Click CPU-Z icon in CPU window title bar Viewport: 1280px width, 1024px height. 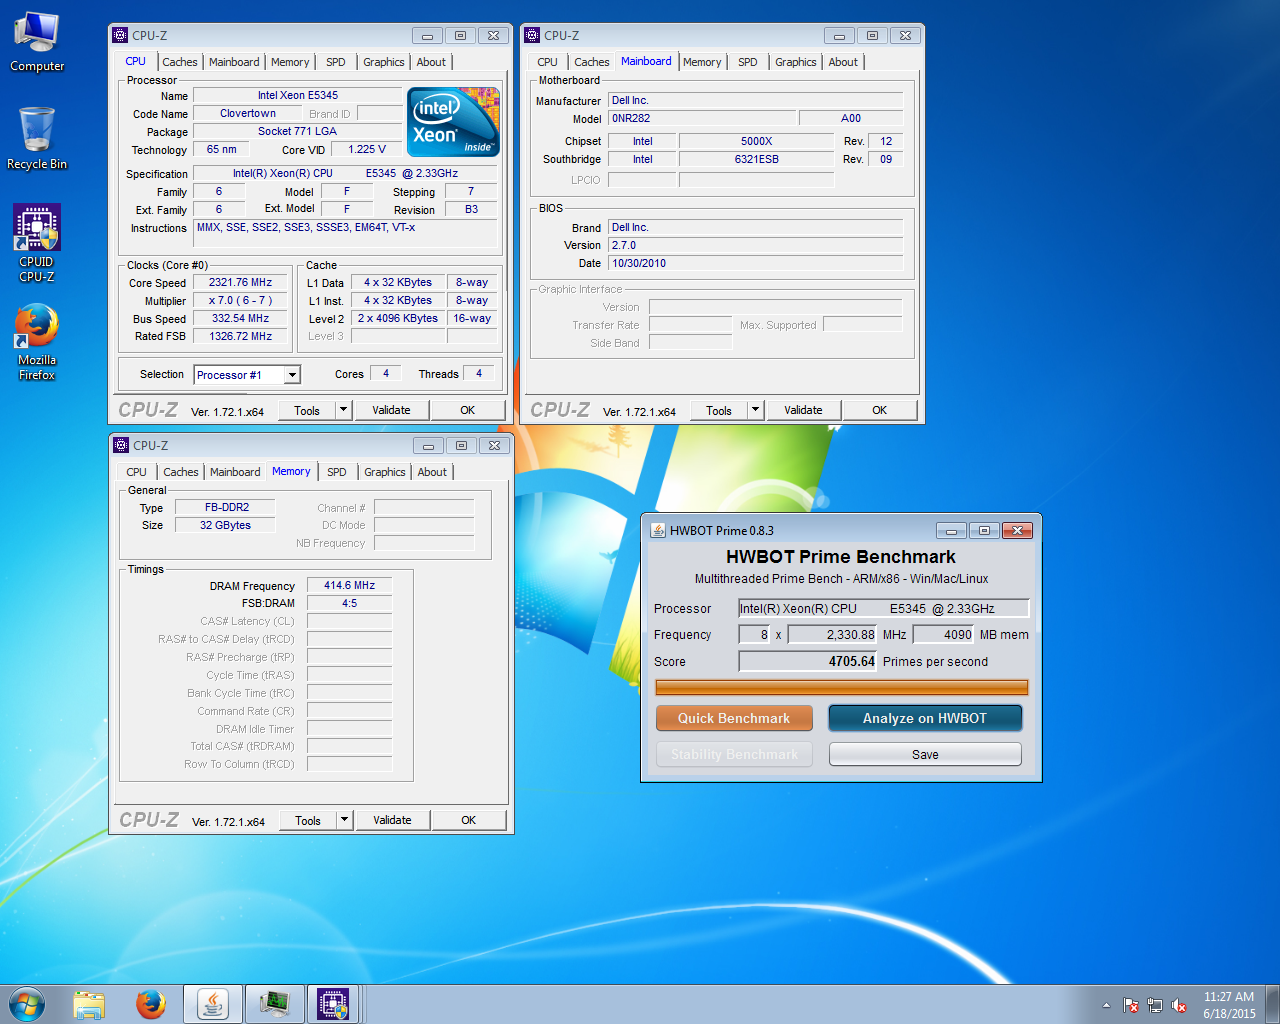pos(120,35)
